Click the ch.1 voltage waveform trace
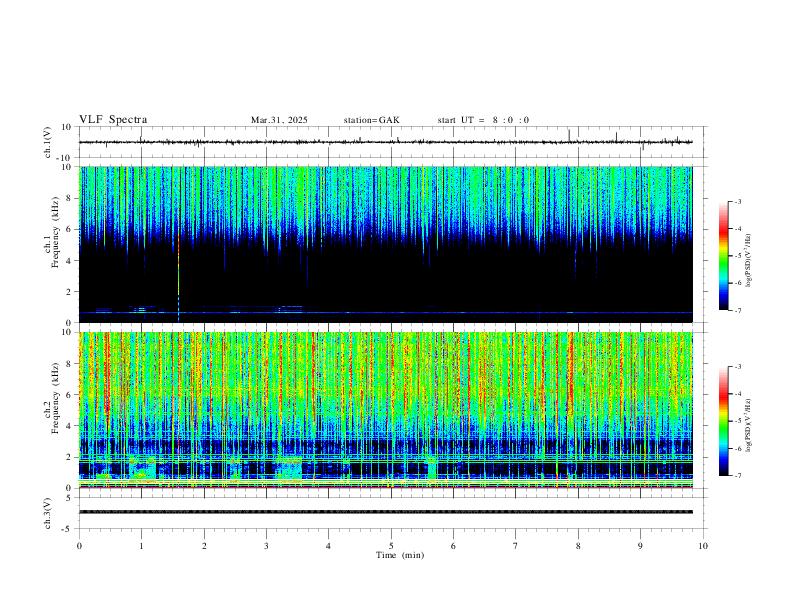792x612 pixels. [385, 142]
